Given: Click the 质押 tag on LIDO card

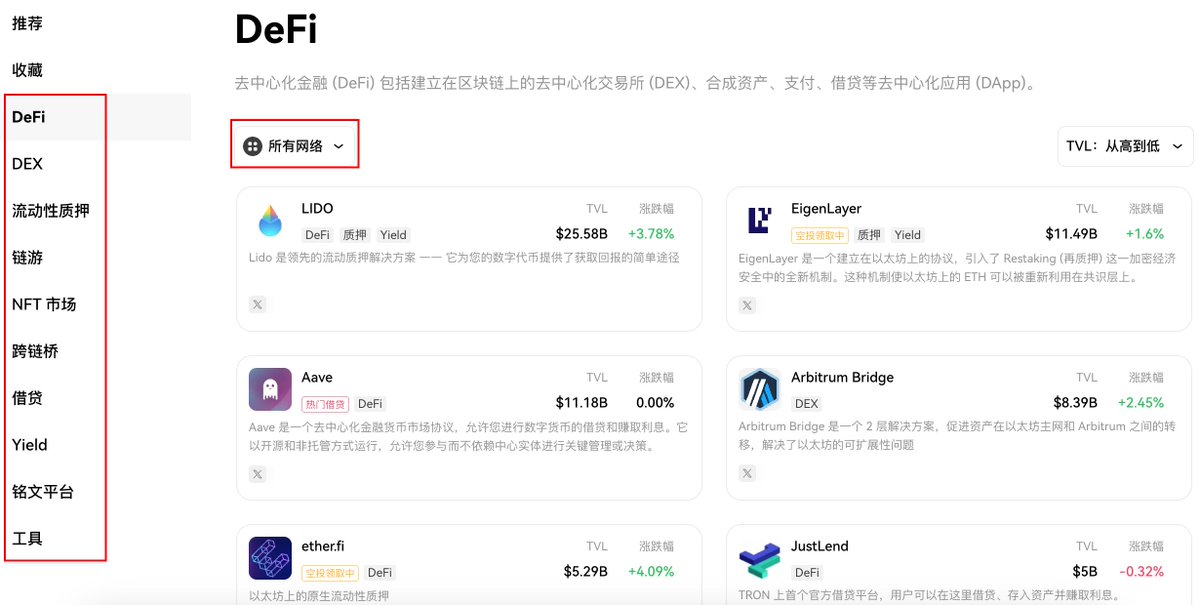Looking at the screenshot, I should click(355, 235).
